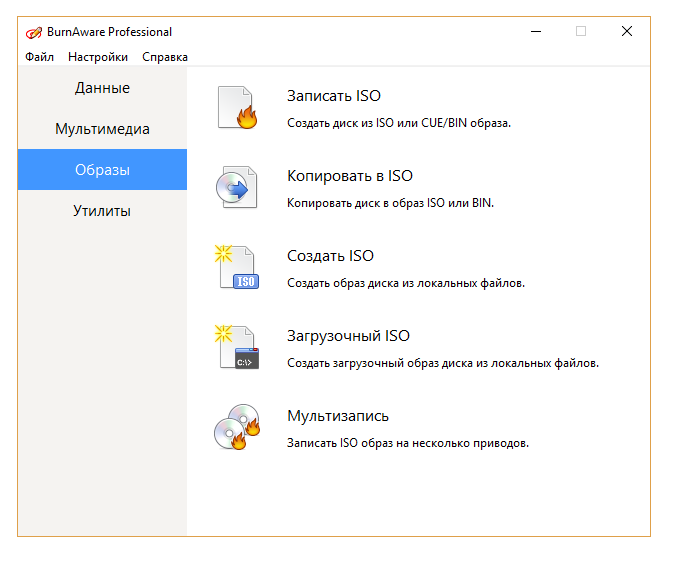Select the Образы category
Image resolution: width=677 pixels, height=561 pixels.
coord(102,170)
